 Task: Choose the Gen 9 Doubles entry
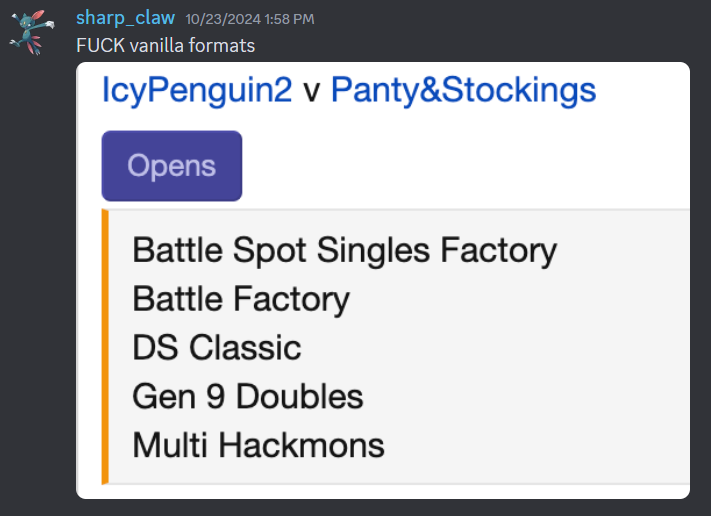[247, 397]
